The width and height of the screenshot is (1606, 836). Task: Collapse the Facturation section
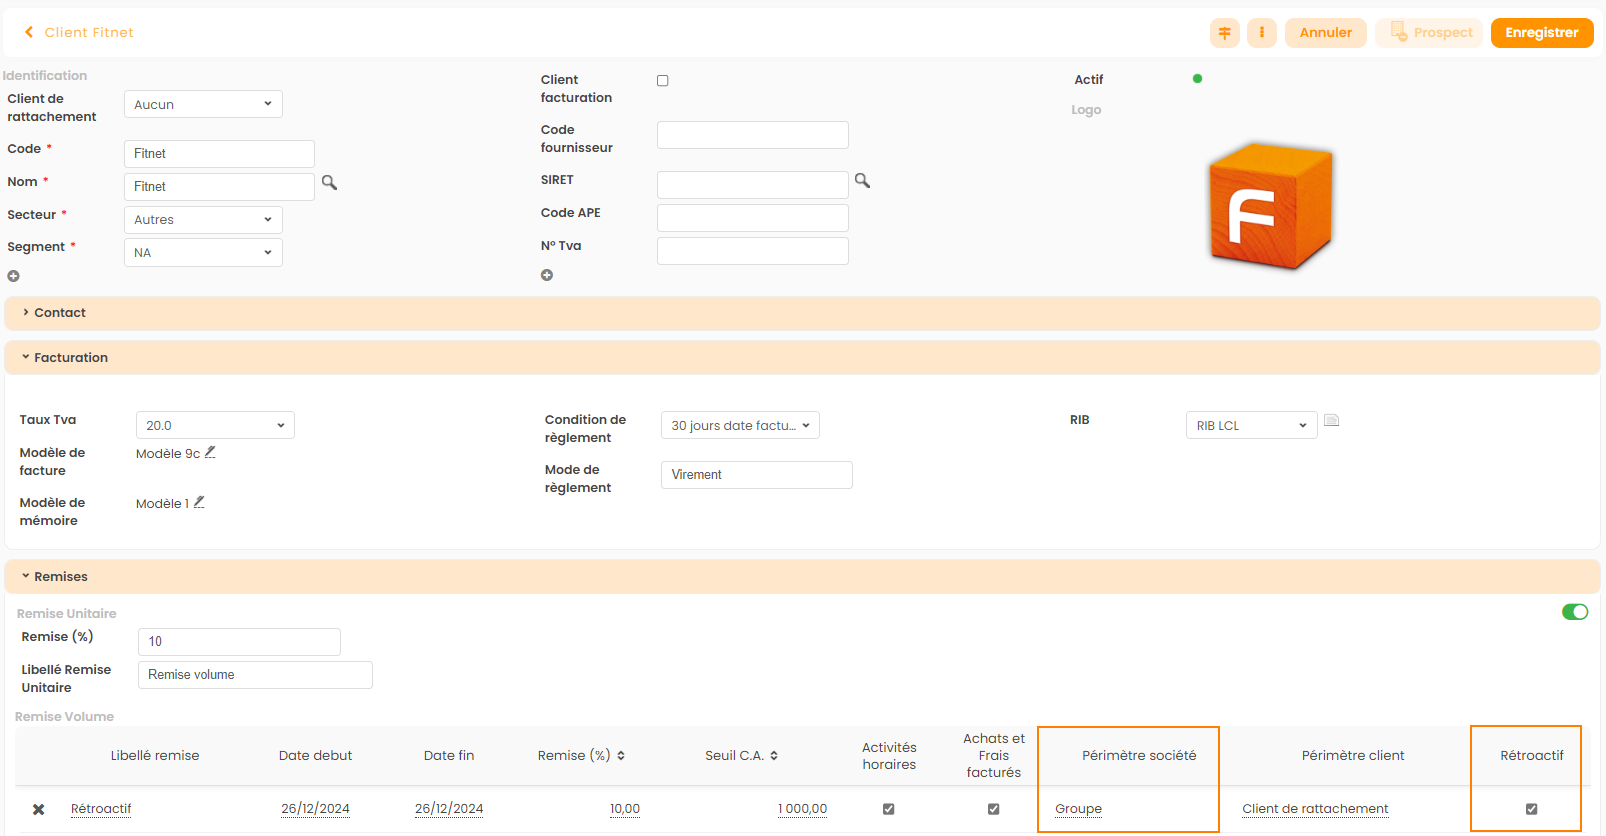[x=70, y=358]
